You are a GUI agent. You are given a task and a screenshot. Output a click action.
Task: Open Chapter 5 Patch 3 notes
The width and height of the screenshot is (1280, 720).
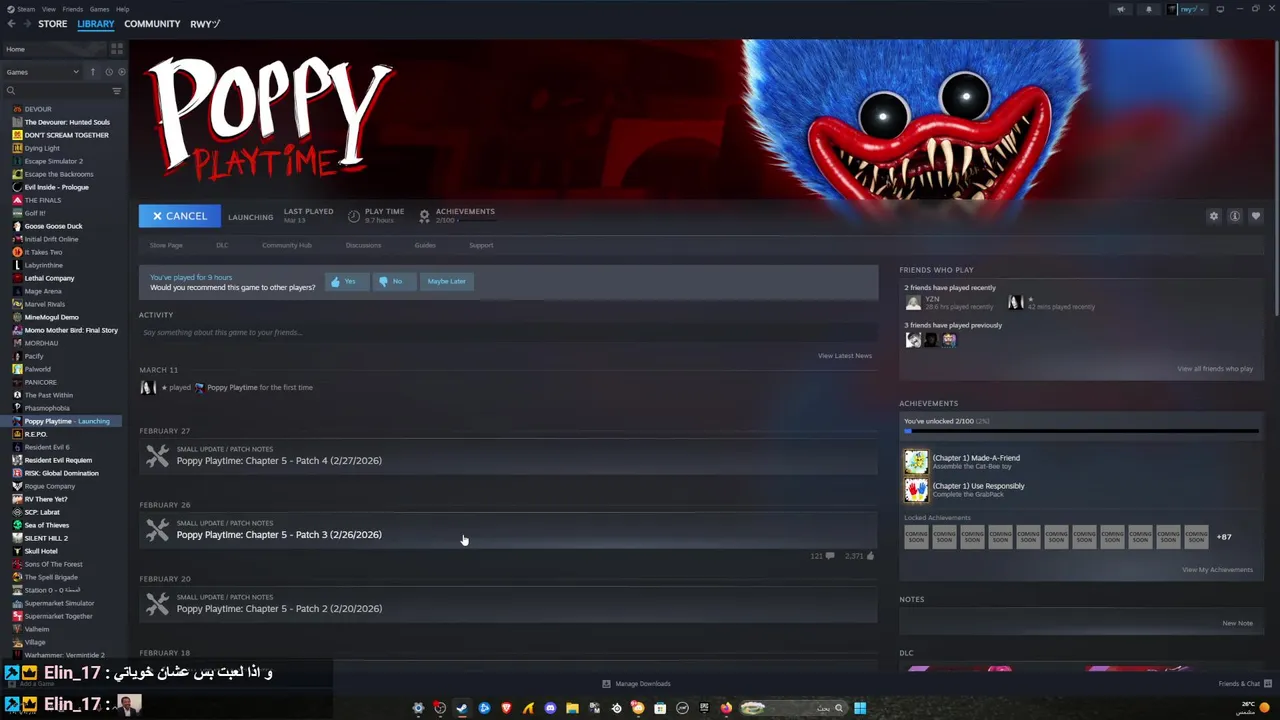[508, 530]
